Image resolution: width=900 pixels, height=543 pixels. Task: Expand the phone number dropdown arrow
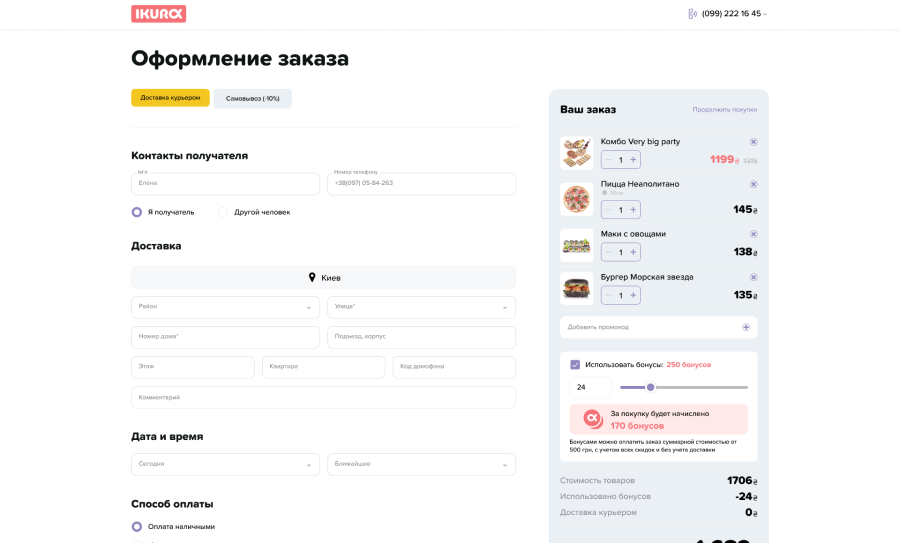pos(765,14)
